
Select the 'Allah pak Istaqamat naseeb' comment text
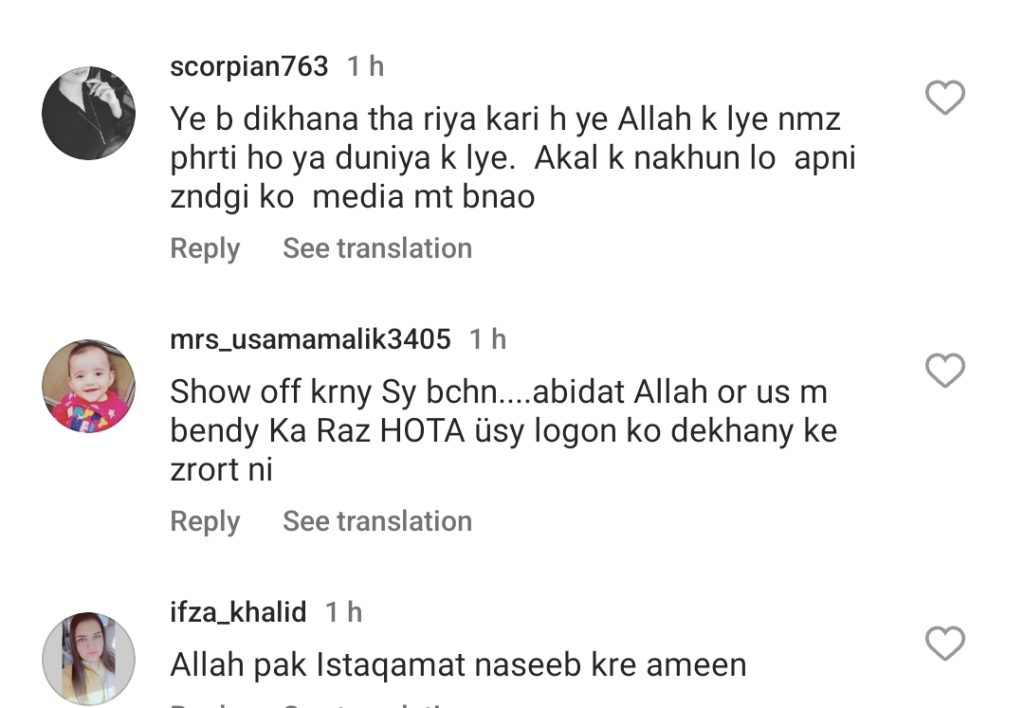tap(458, 666)
